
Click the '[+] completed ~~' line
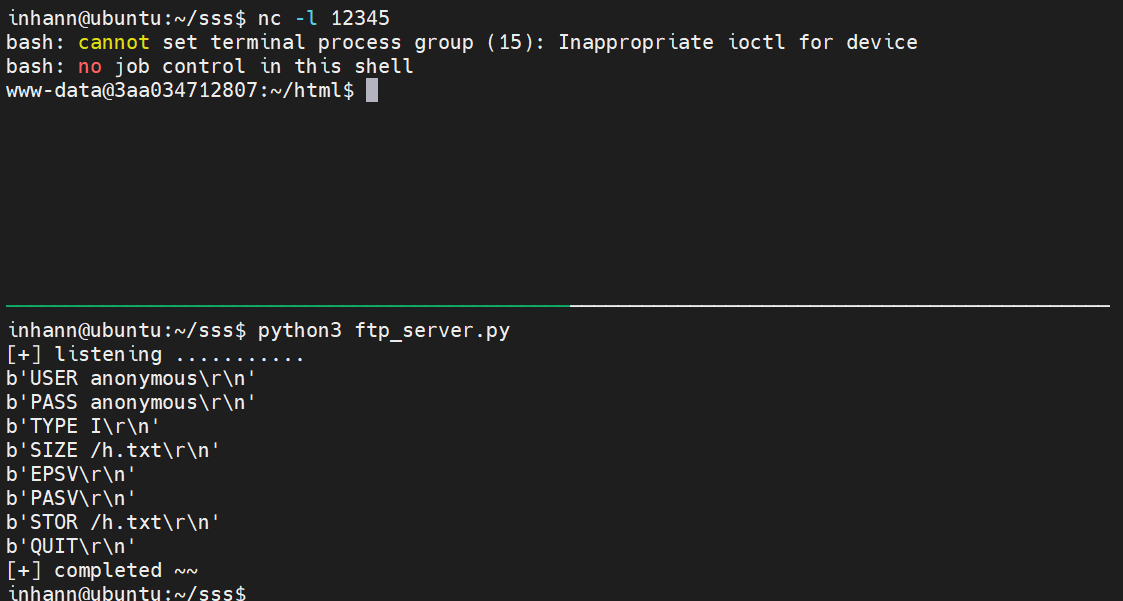[x=102, y=570]
